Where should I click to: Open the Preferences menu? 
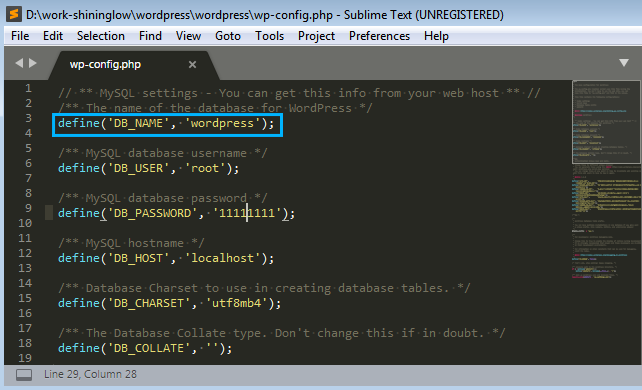click(379, 36)
